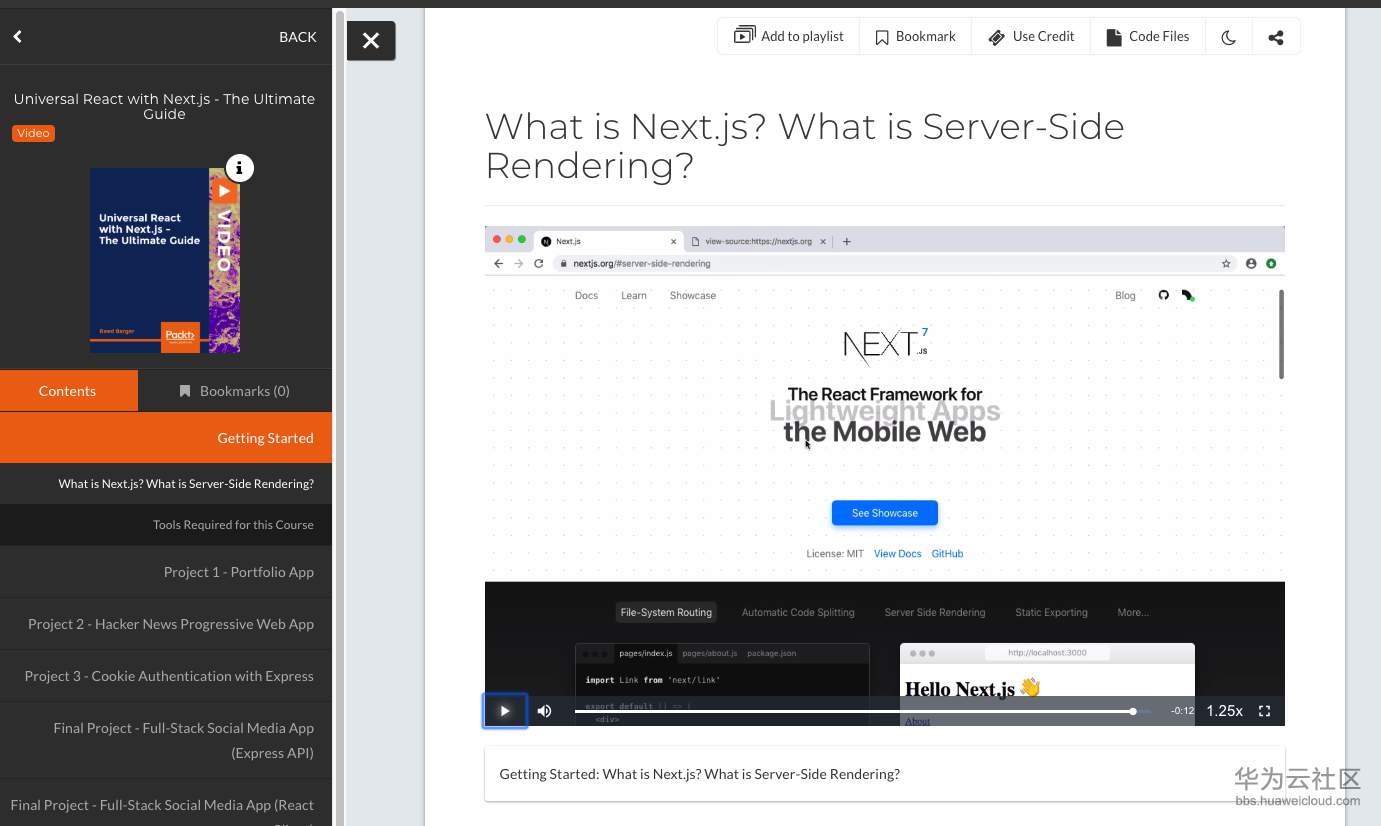Collapse the Getting Started section
This screenshot has height=826, width=1381.
(166, 438)
